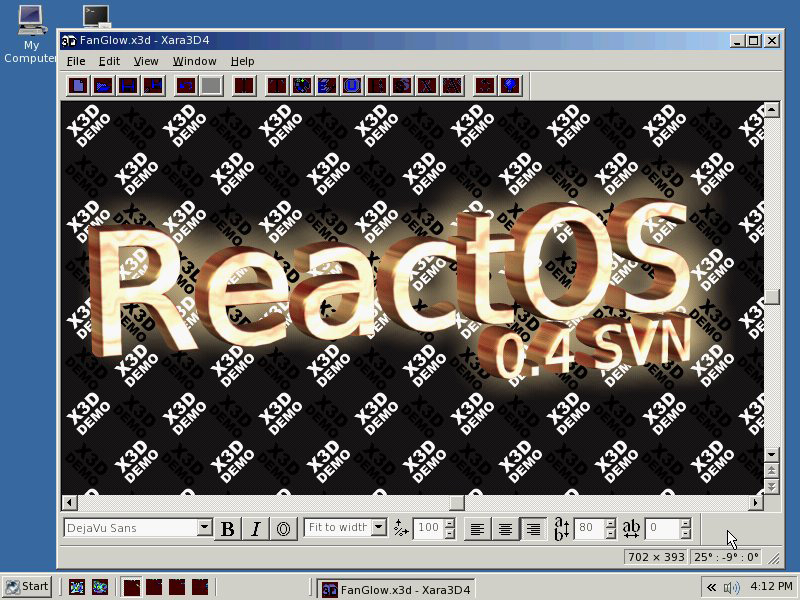
Task: Open the DejaVu Sans font dropdown arrow
Action: [x=205, y=527]
